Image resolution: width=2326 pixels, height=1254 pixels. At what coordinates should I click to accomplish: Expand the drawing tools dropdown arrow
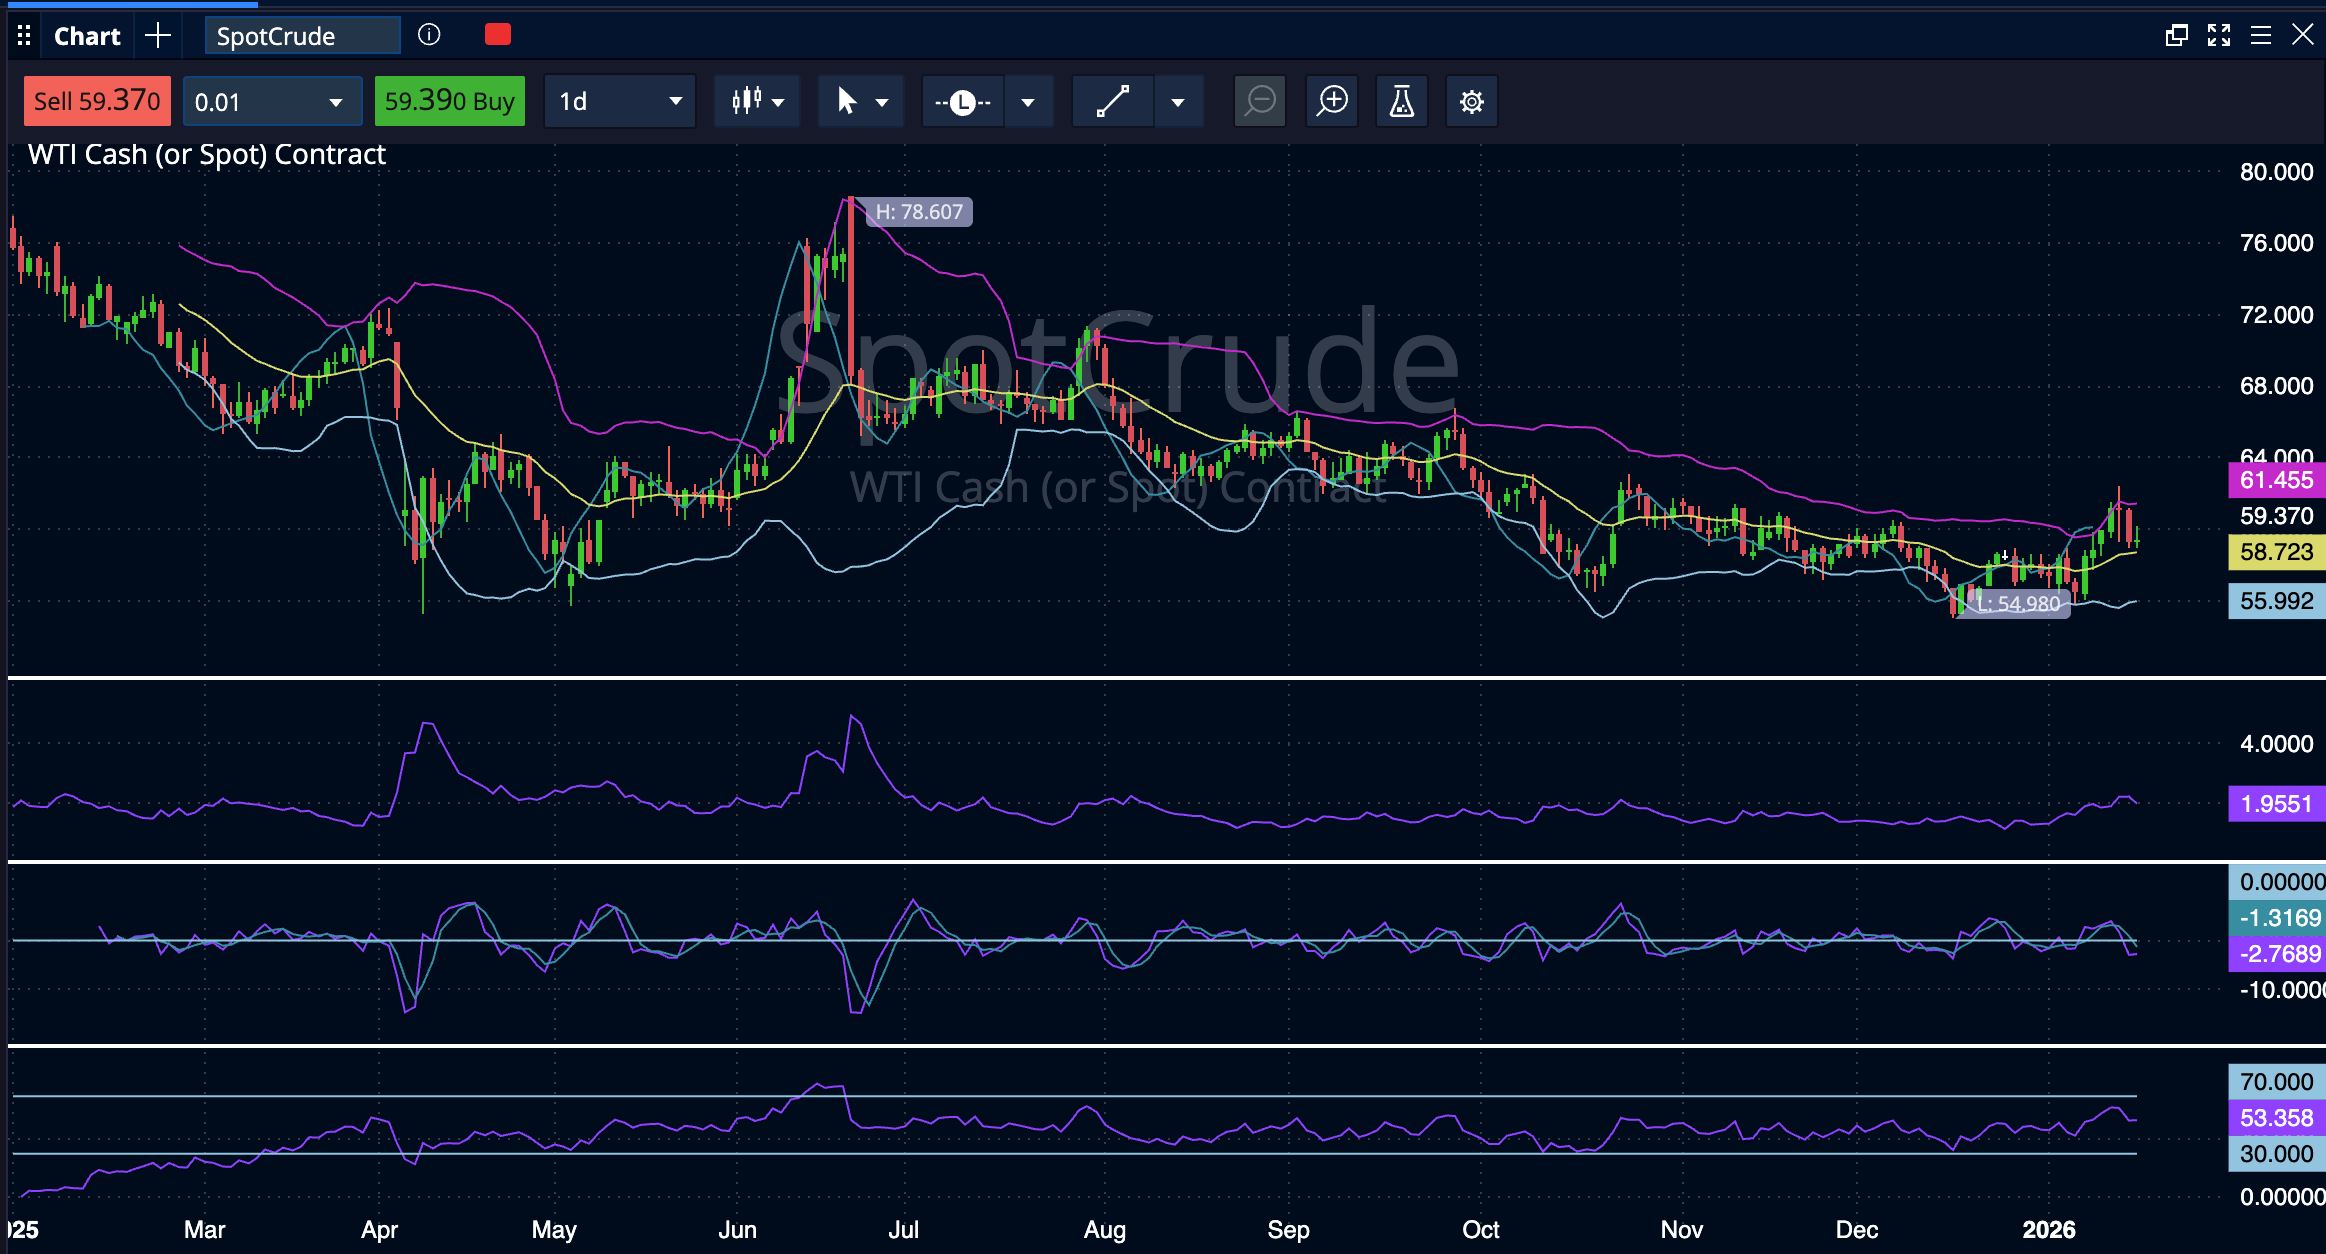click(1178, 102)
